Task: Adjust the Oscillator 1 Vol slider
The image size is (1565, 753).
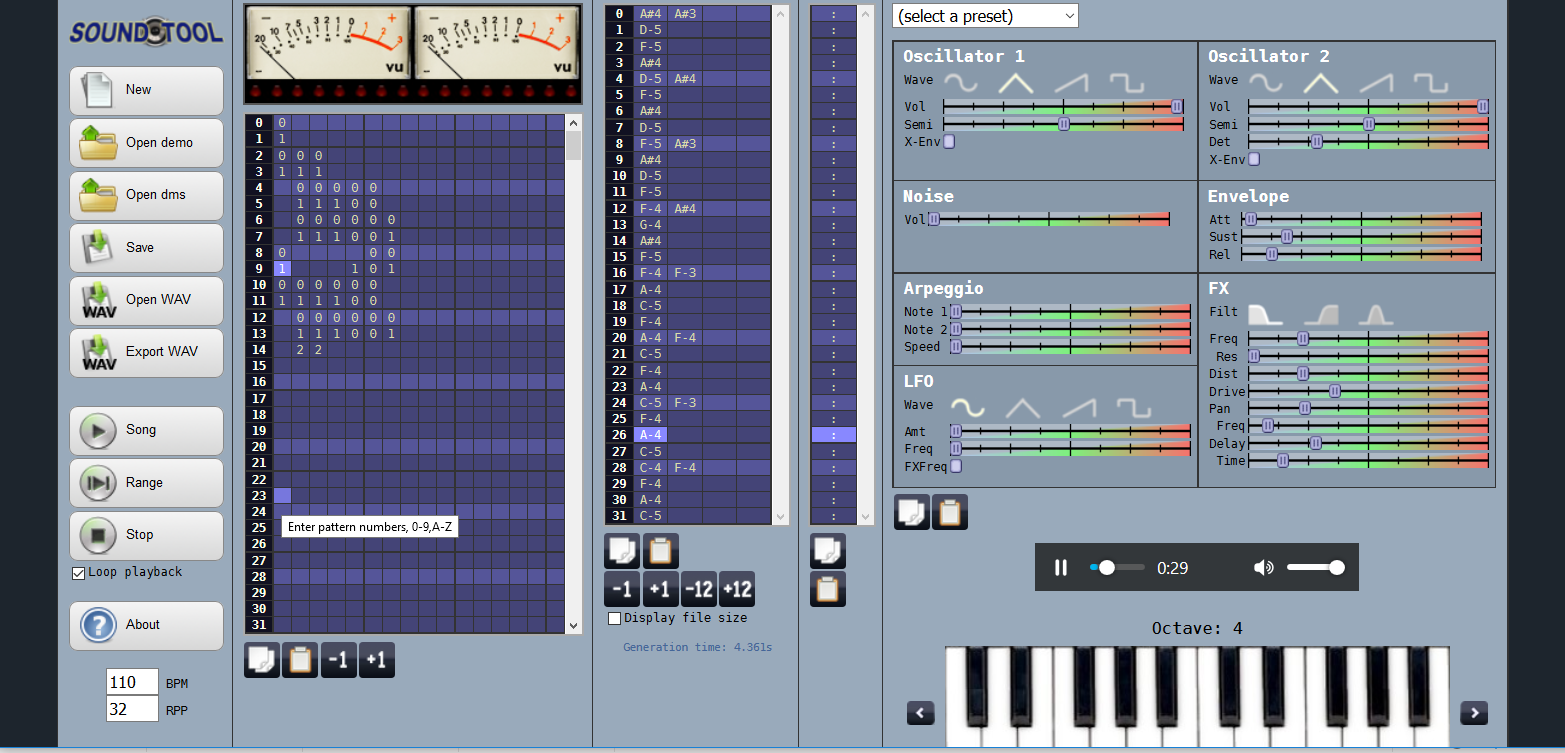Action: click(x=1063, y=106)
